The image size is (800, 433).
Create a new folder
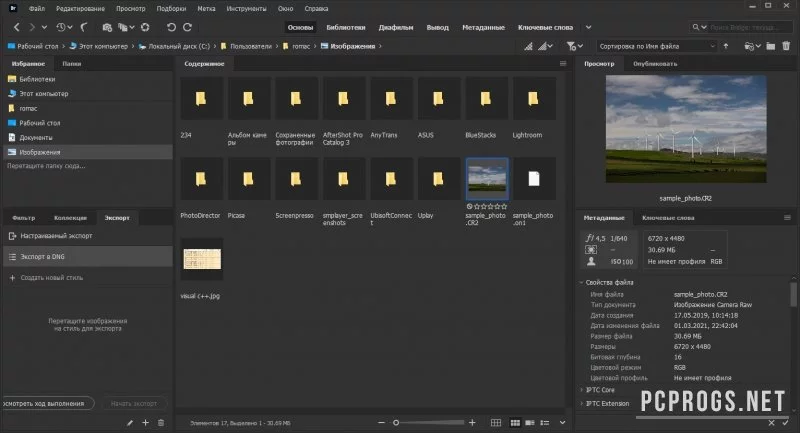click(771, 46)
